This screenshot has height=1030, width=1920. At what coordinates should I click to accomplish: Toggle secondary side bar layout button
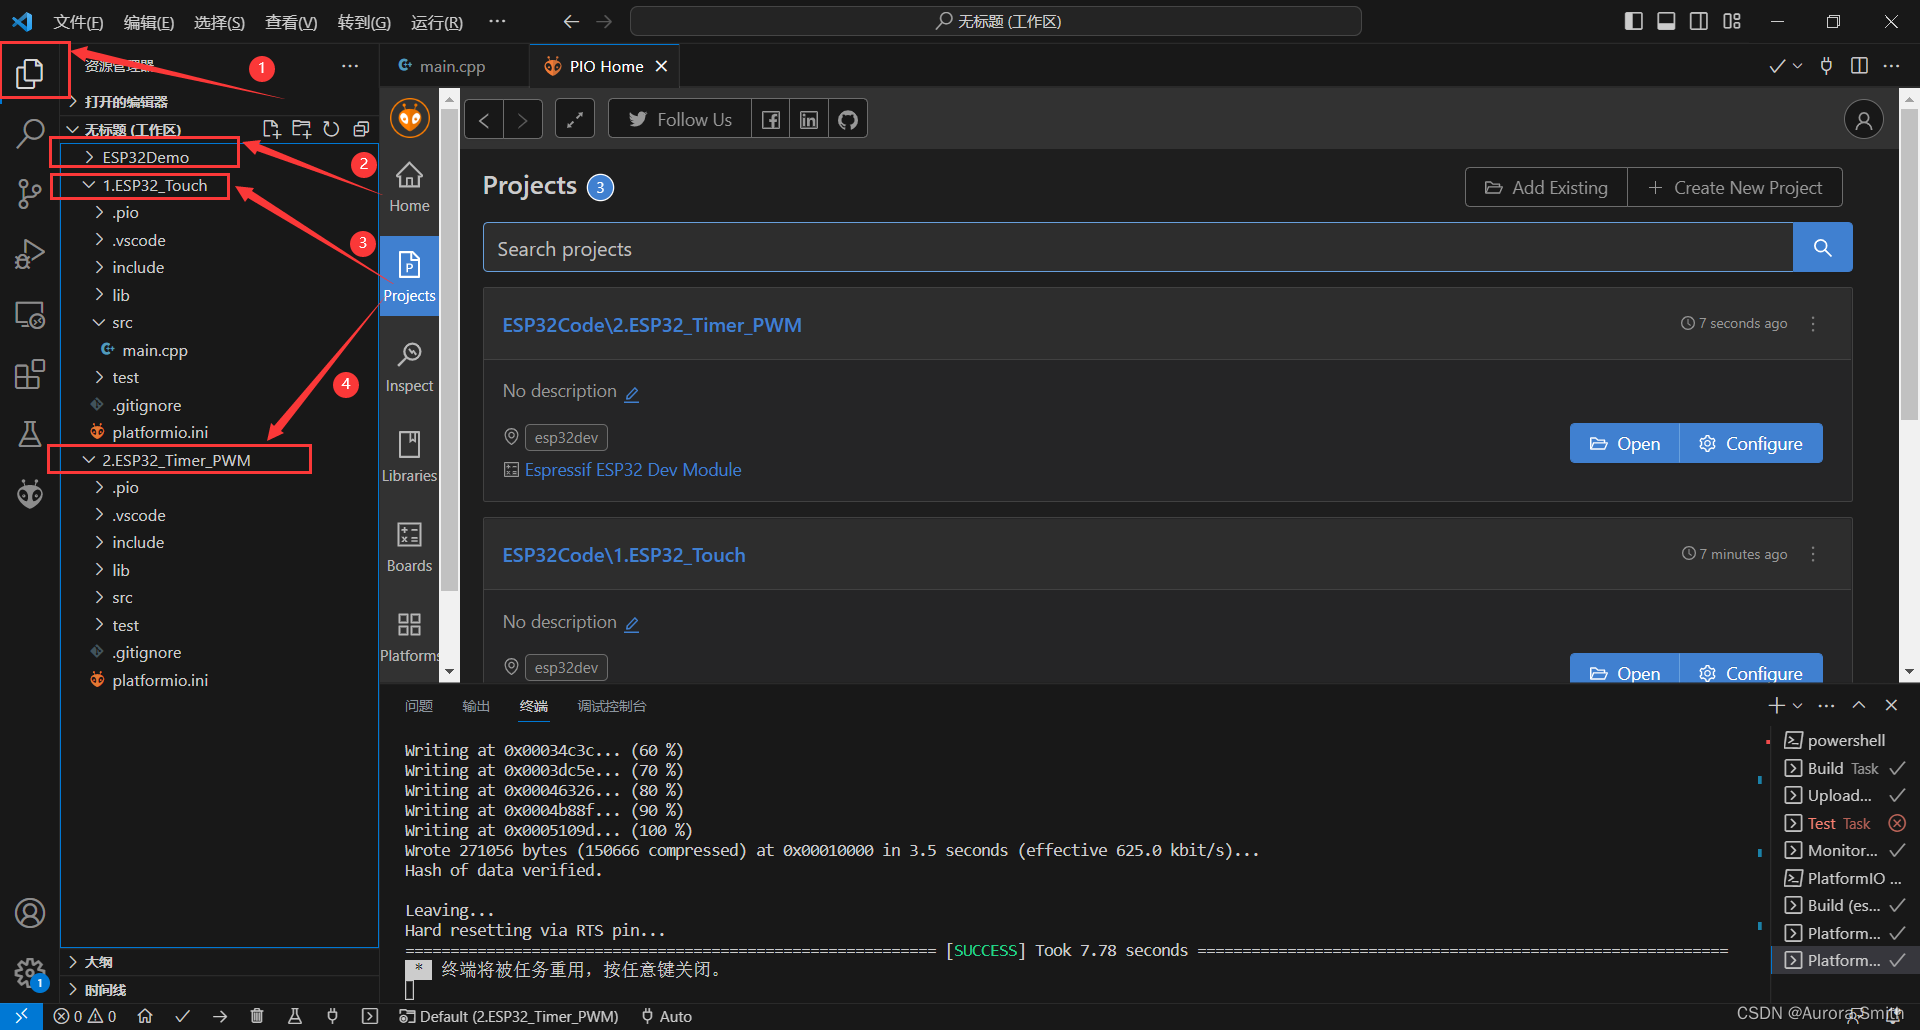click(x=1699, y=21)
